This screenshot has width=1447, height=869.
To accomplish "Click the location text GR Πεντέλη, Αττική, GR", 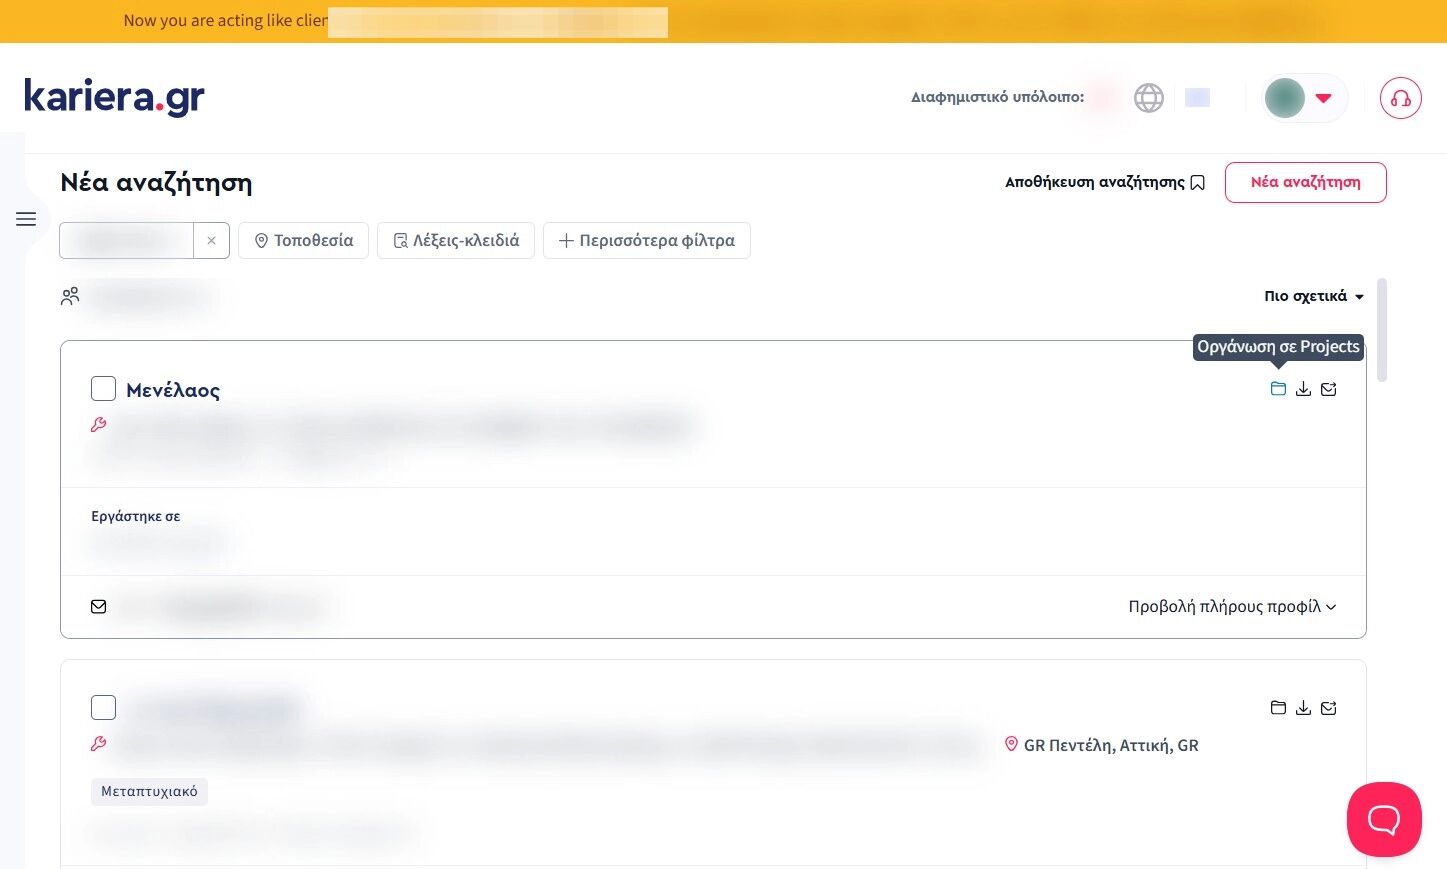I will [1111, 745].
